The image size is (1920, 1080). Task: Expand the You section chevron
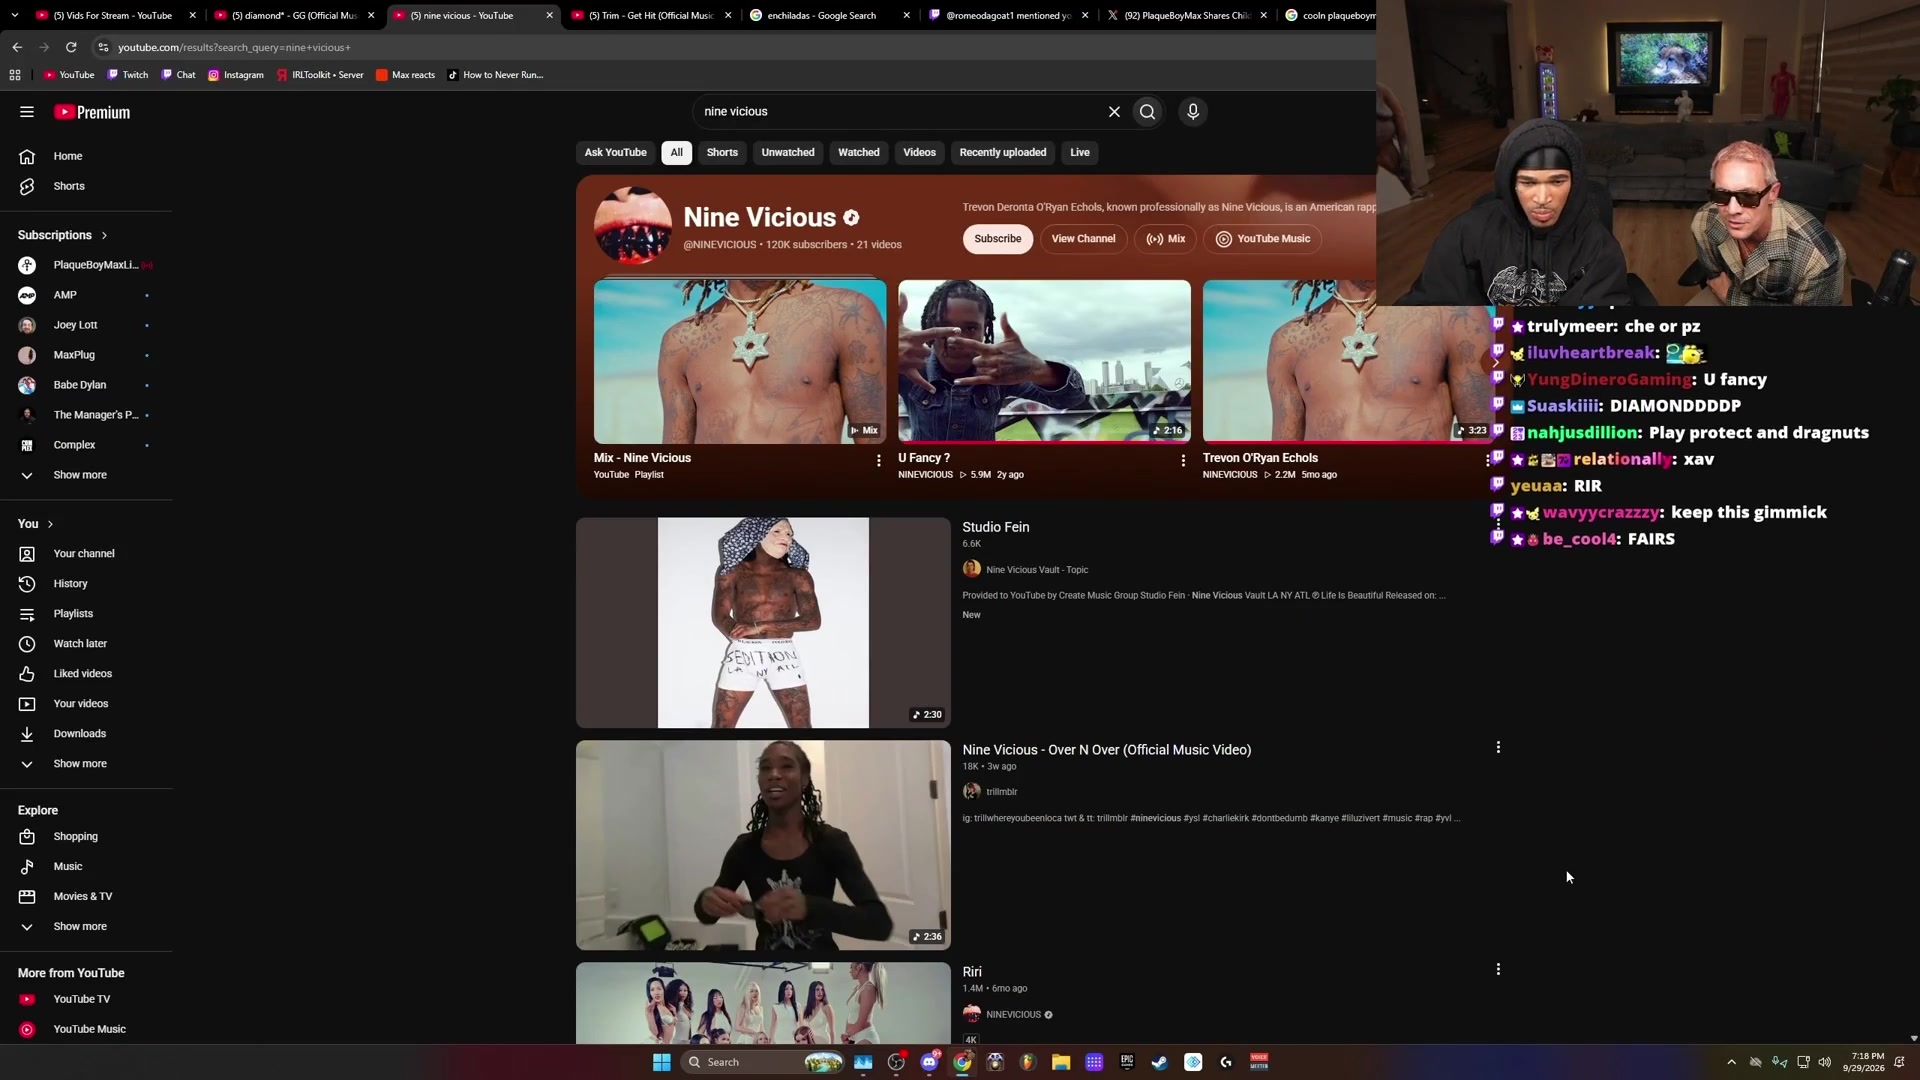coord(50,524)
